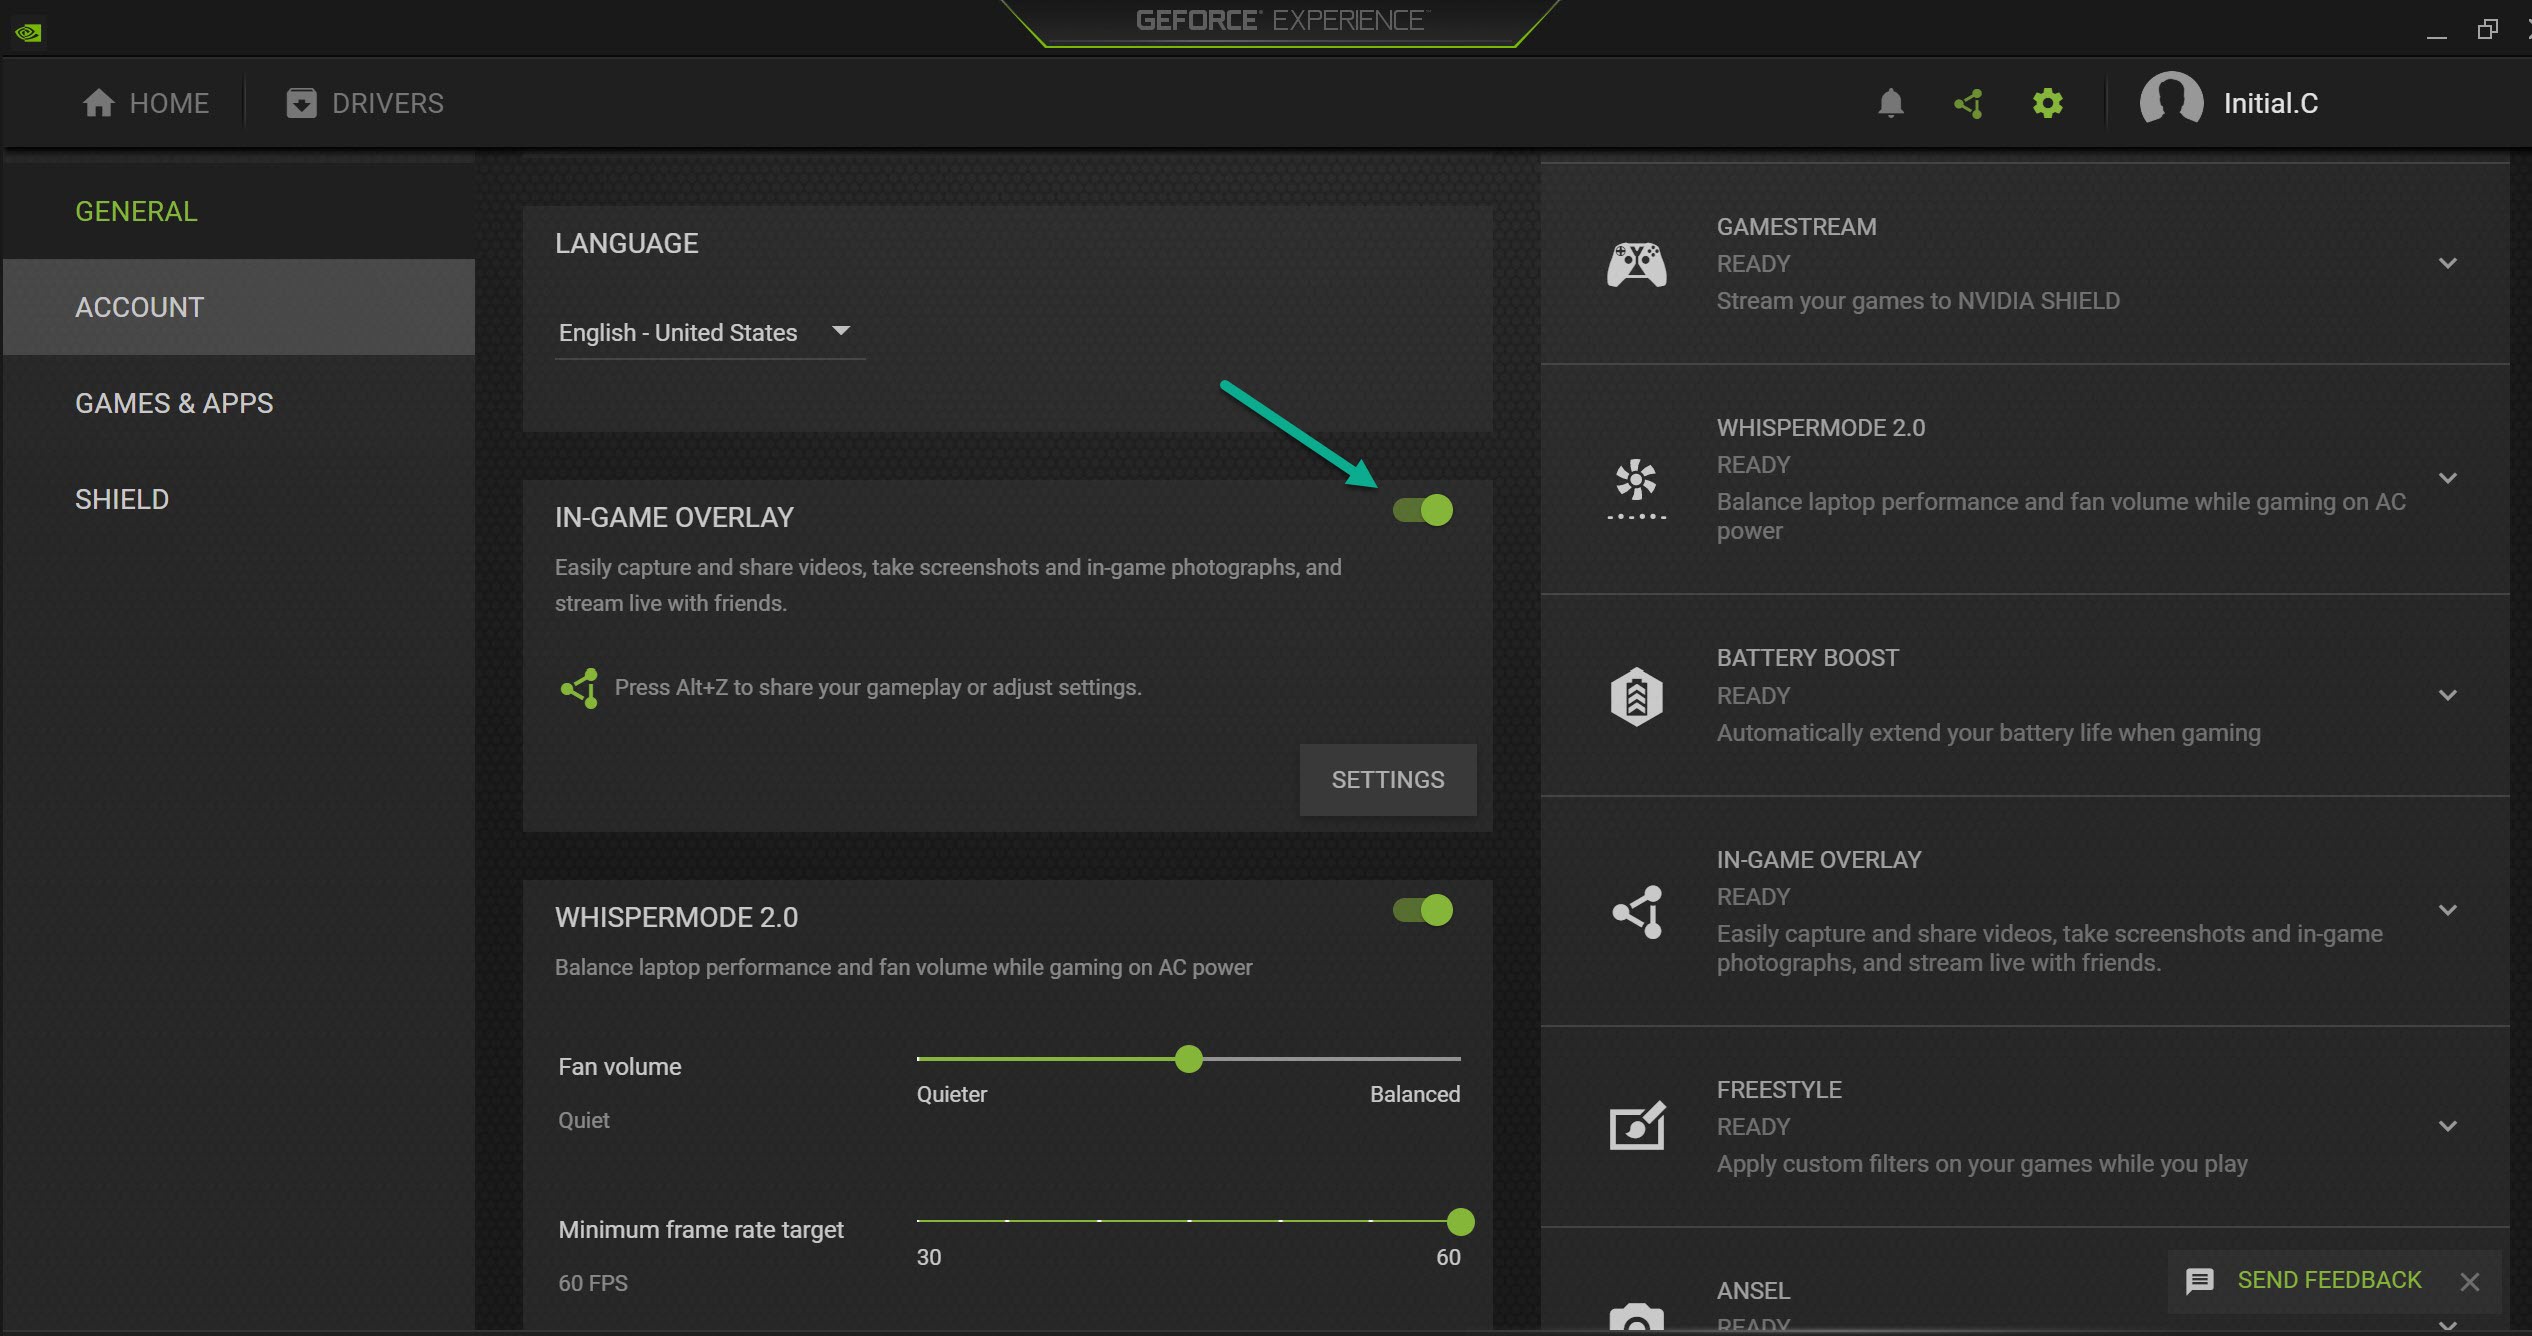Toggle the WhisperMode 2.0 switch
This screenshot has width=2532, height=1336.
[x=1422, y=910]
